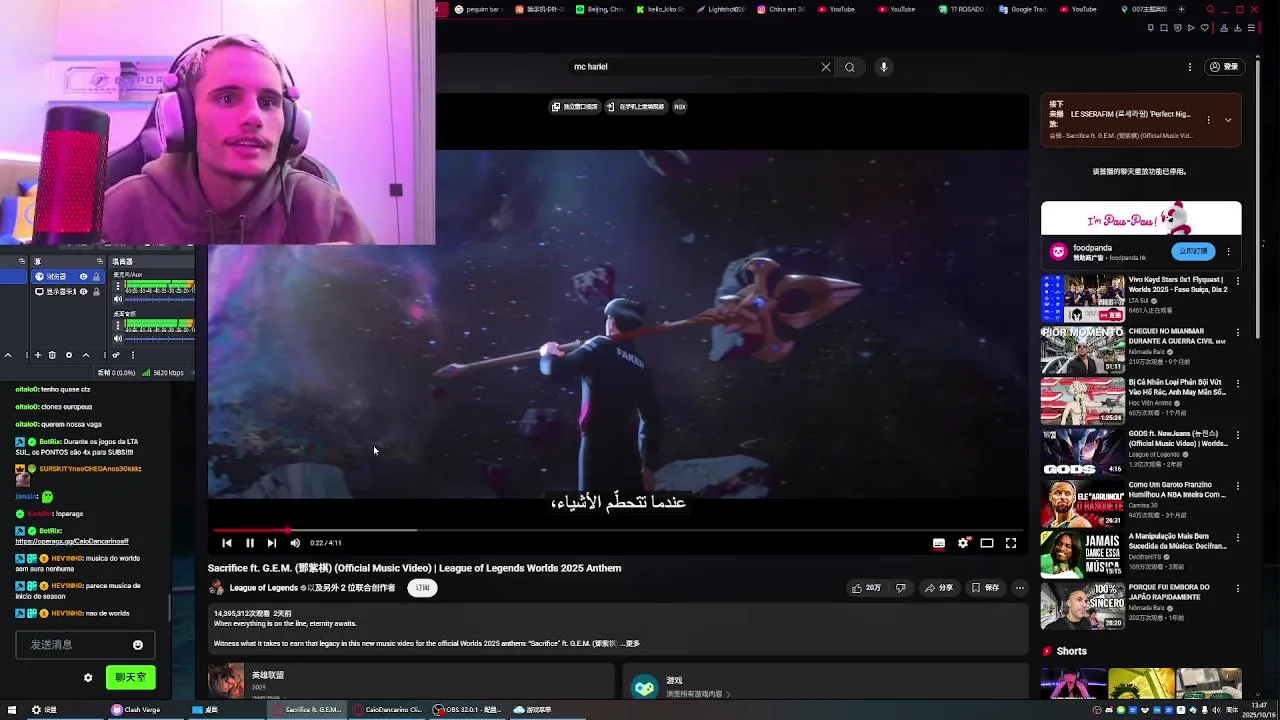Open Clash Verge from taskbar
The height and width of the screenshot is (720, 1280).
click(x=137, y=710)
